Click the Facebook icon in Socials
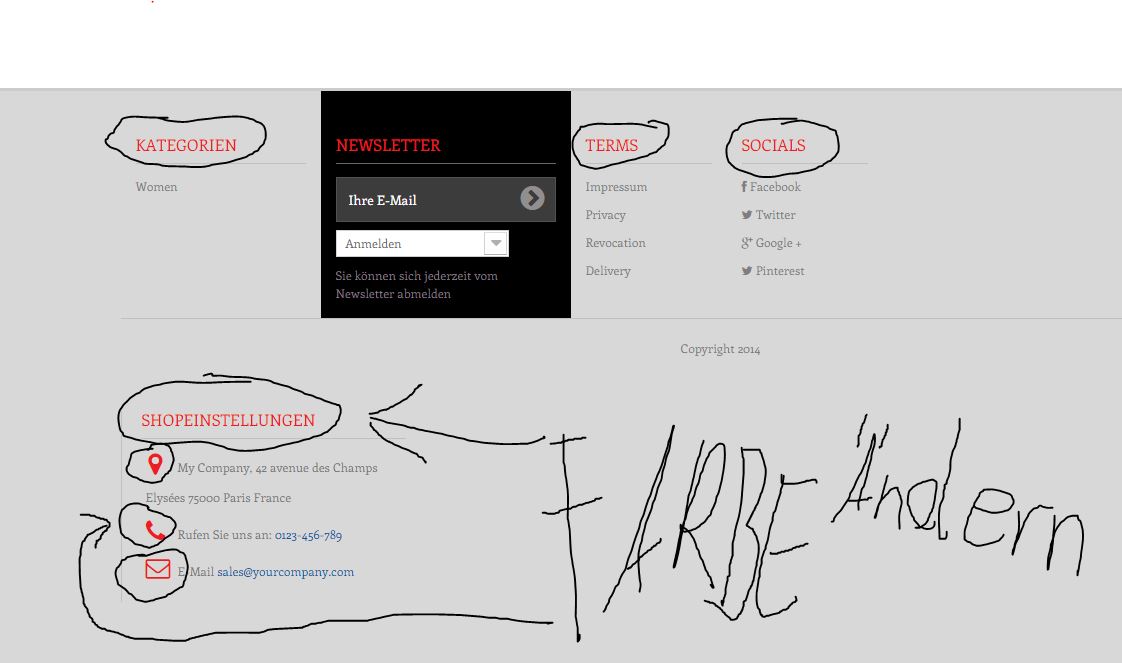The image size is (1122, 663). [x=744, y=187]
